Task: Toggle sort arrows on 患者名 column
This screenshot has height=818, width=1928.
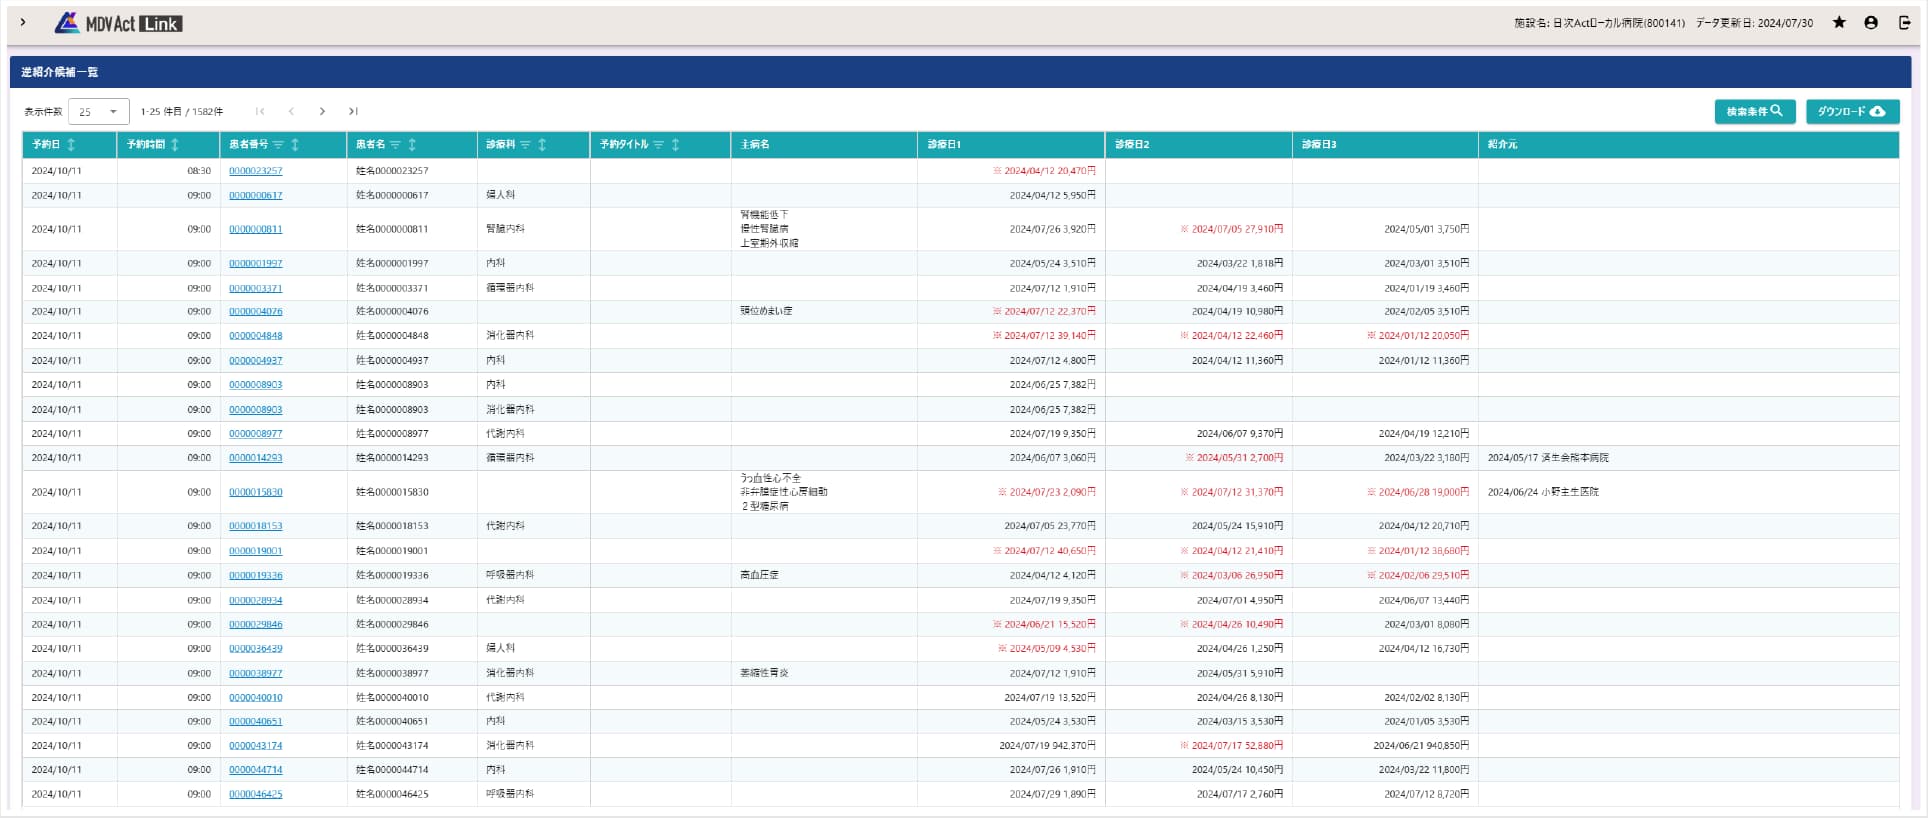Action: (x=412, y=145)
